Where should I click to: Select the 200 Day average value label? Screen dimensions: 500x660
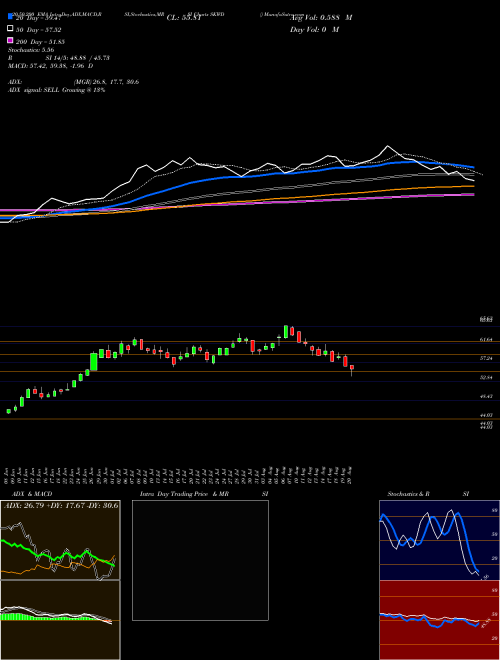coord(41,42)
